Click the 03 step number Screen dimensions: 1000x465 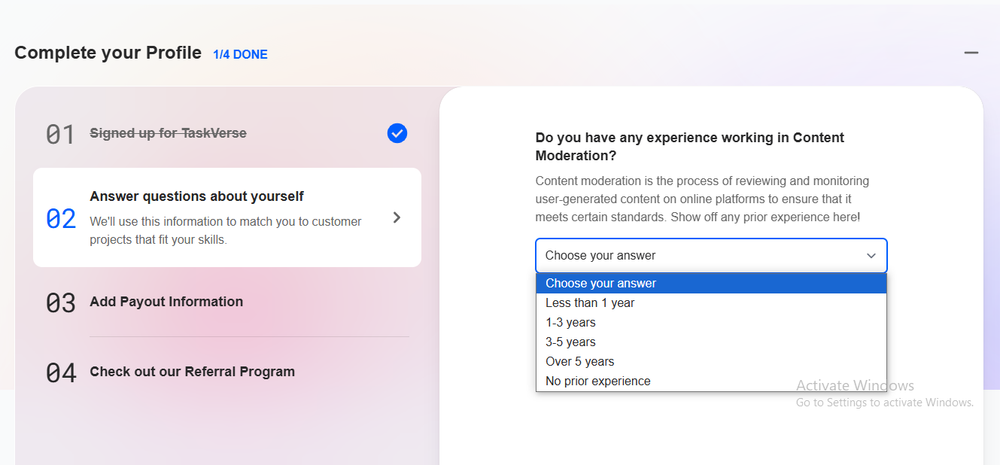61,303
